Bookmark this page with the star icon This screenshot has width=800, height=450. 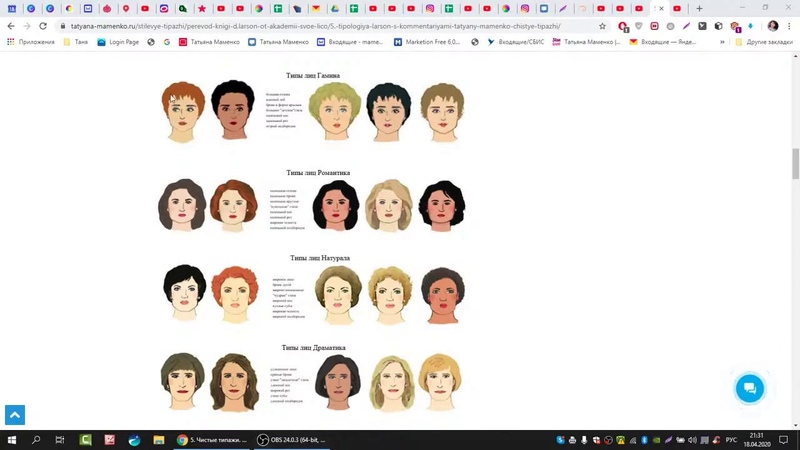(602, 26)
